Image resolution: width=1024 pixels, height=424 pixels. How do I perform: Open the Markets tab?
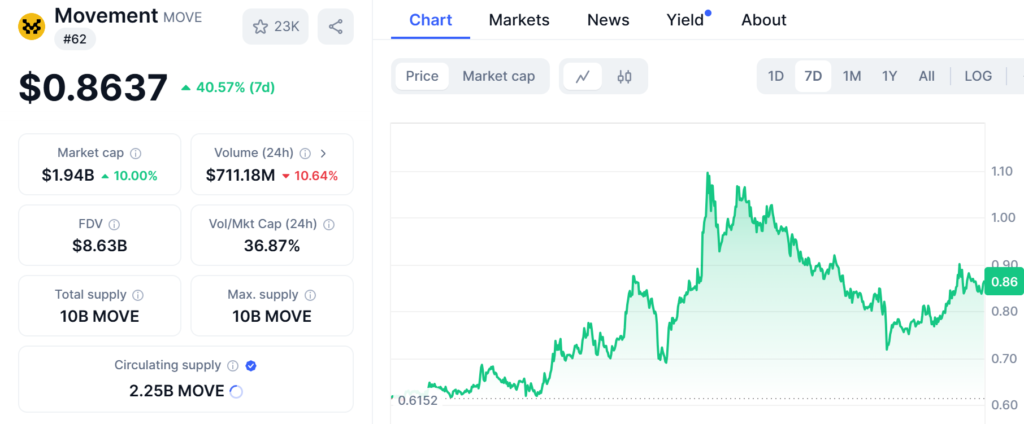tap(519, 20)
